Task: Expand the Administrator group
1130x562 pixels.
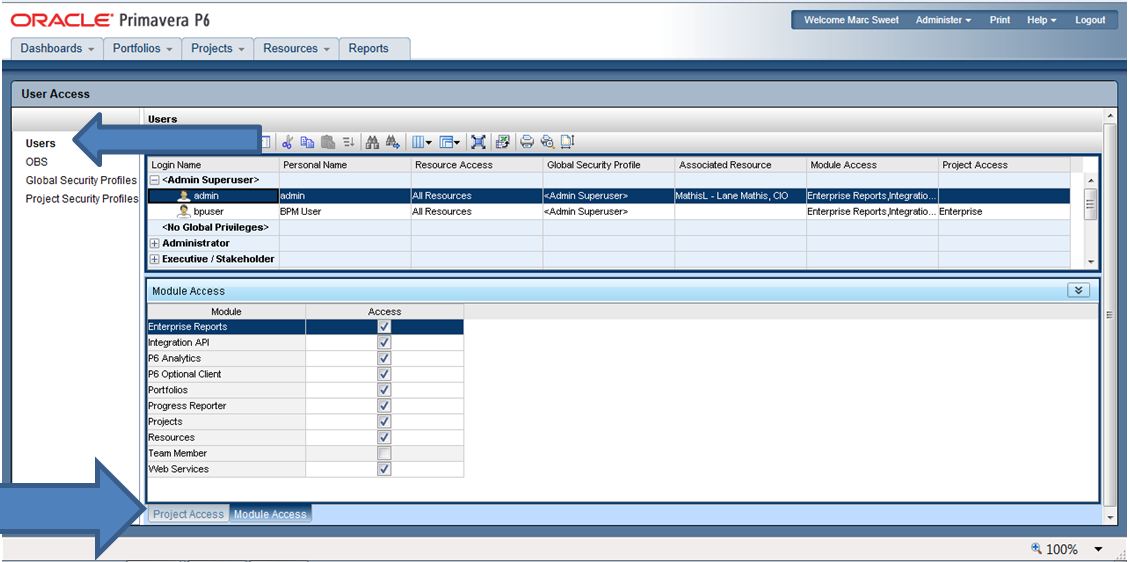Action: (x=154, y=244)
